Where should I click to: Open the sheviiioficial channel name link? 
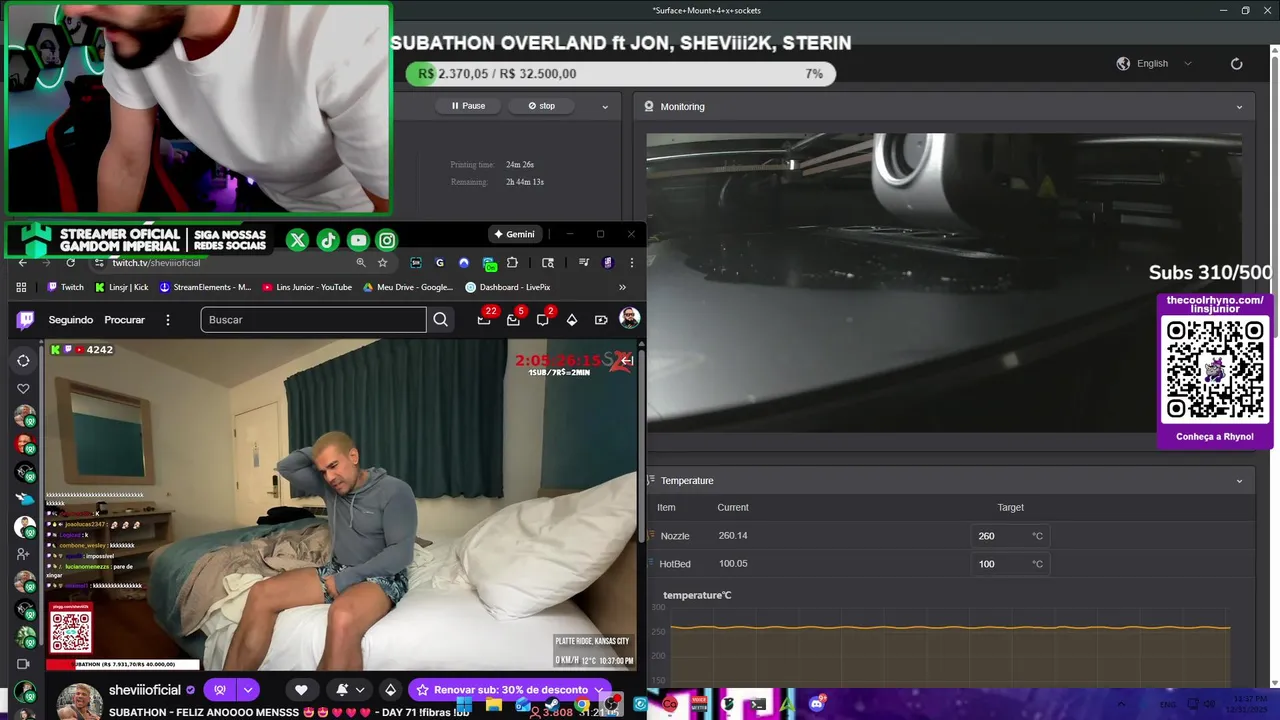145,690
